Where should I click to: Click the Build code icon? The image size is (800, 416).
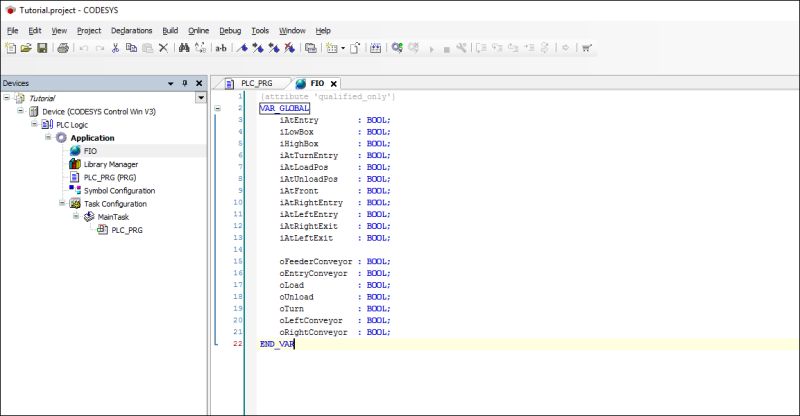(x=376, y=48)
